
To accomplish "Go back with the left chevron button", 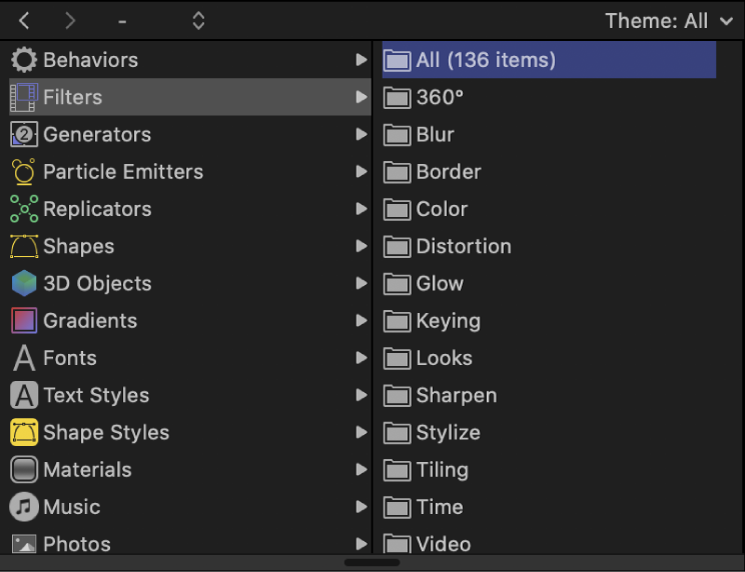I will [x=25, y=21].
